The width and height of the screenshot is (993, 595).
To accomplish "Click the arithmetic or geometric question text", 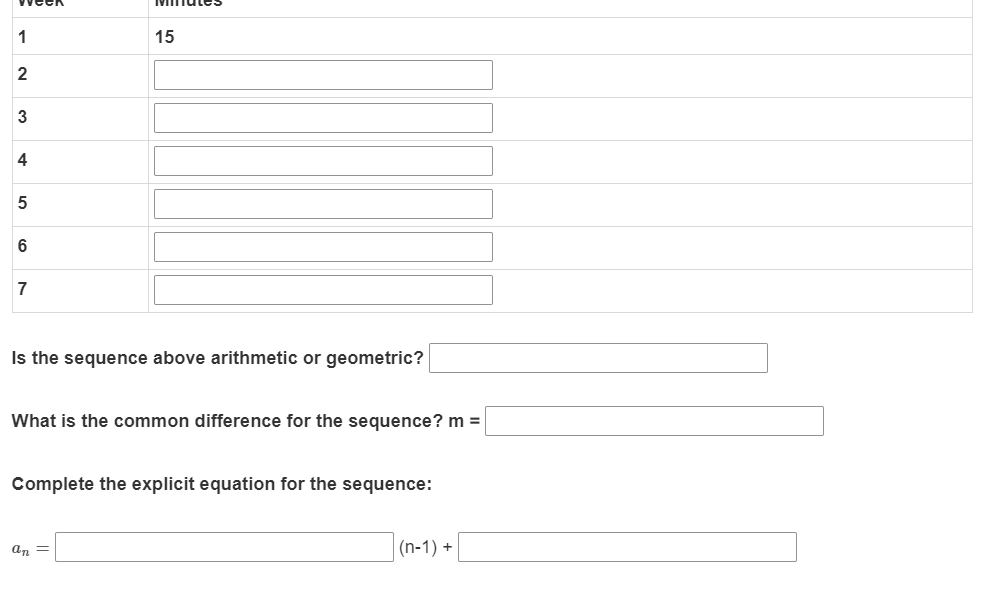I will point(215,357).
